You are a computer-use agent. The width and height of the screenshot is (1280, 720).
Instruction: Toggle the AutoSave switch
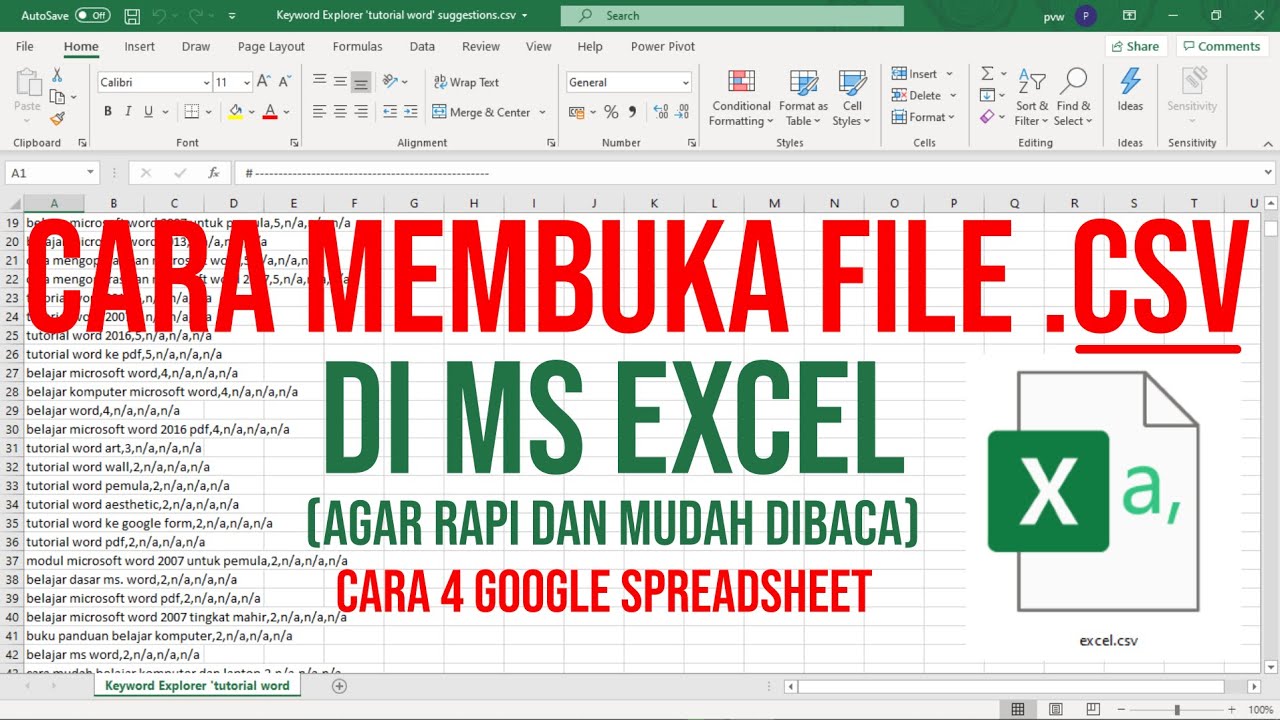click(x=93, y=16)
